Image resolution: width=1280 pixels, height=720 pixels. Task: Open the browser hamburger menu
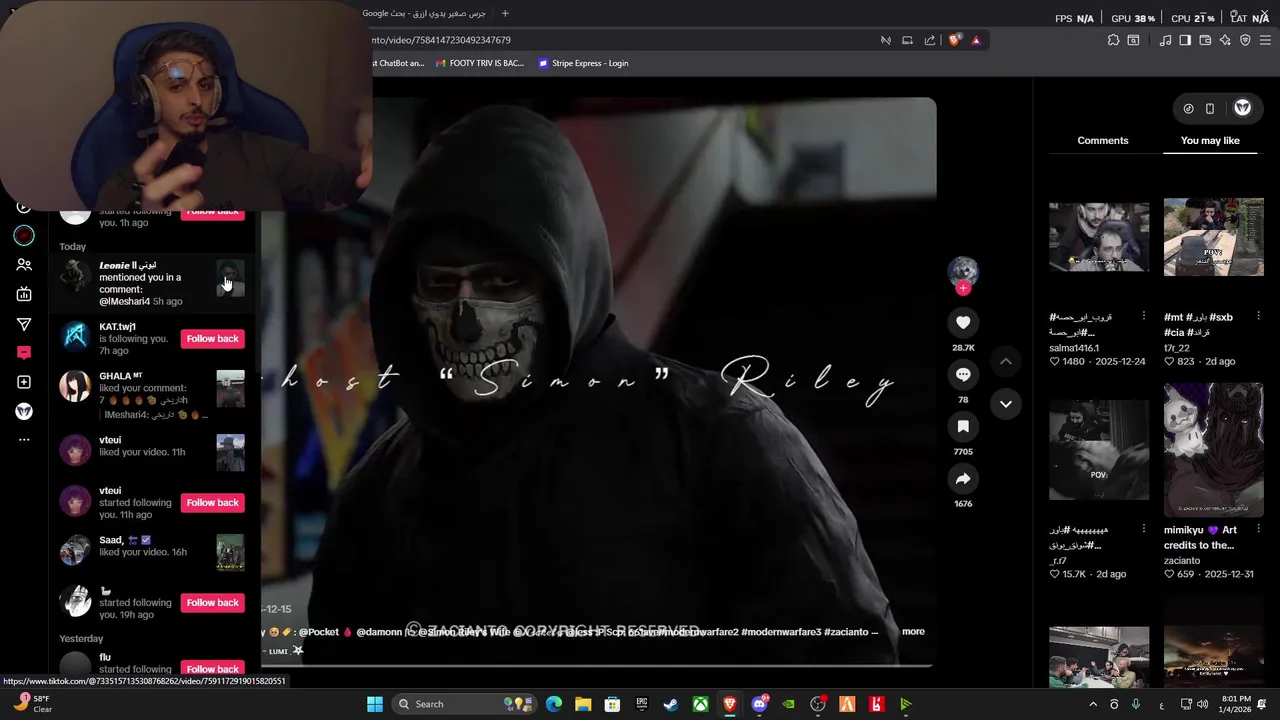[x=1266, y=40]
